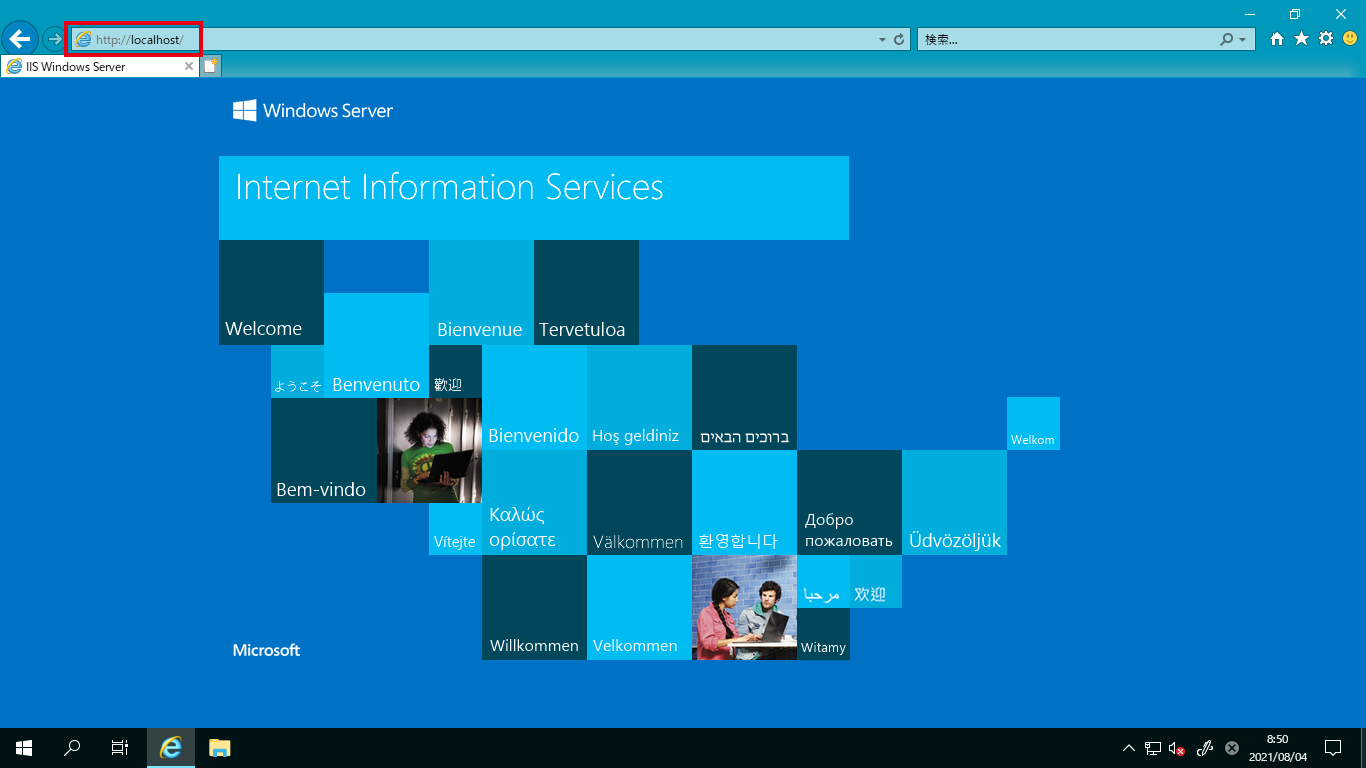Open the Tools gear icon
The height and width of the screenshot is (768, 1366).
coord(1326,39)
